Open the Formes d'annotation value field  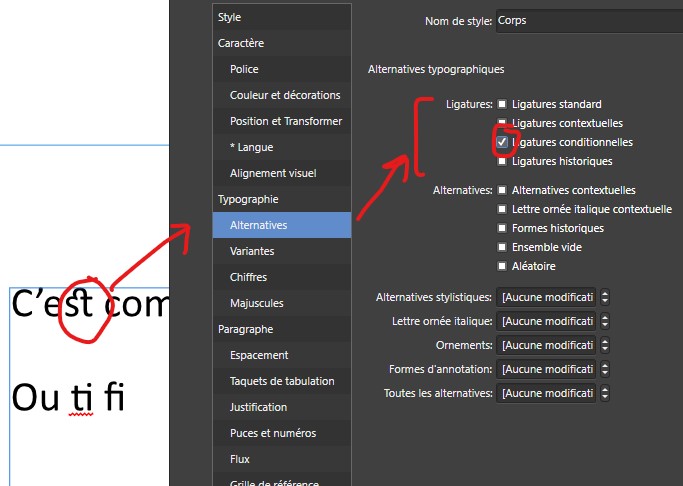click(x=546, y=369)
